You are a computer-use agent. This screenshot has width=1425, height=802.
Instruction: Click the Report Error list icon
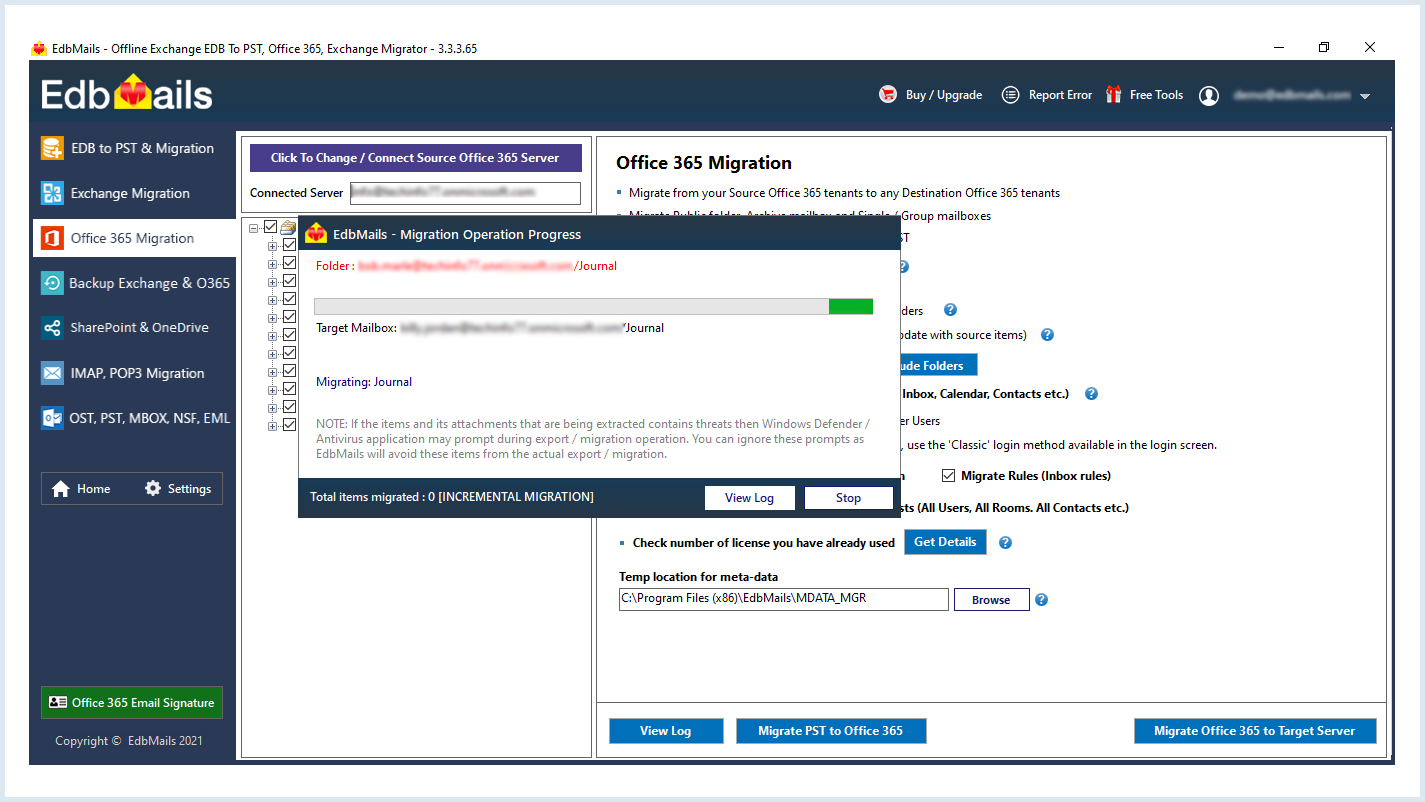pyautogui.click(x=1011, y=95)
